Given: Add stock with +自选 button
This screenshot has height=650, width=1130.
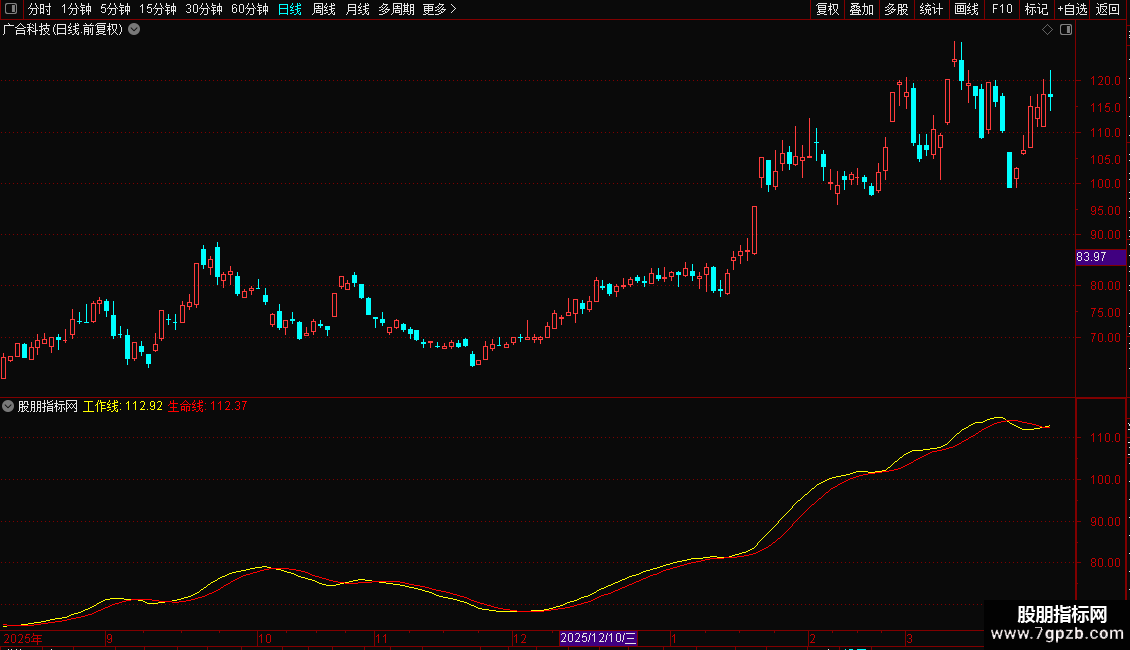Looking at the screenshot, I should click(1072, 9).
